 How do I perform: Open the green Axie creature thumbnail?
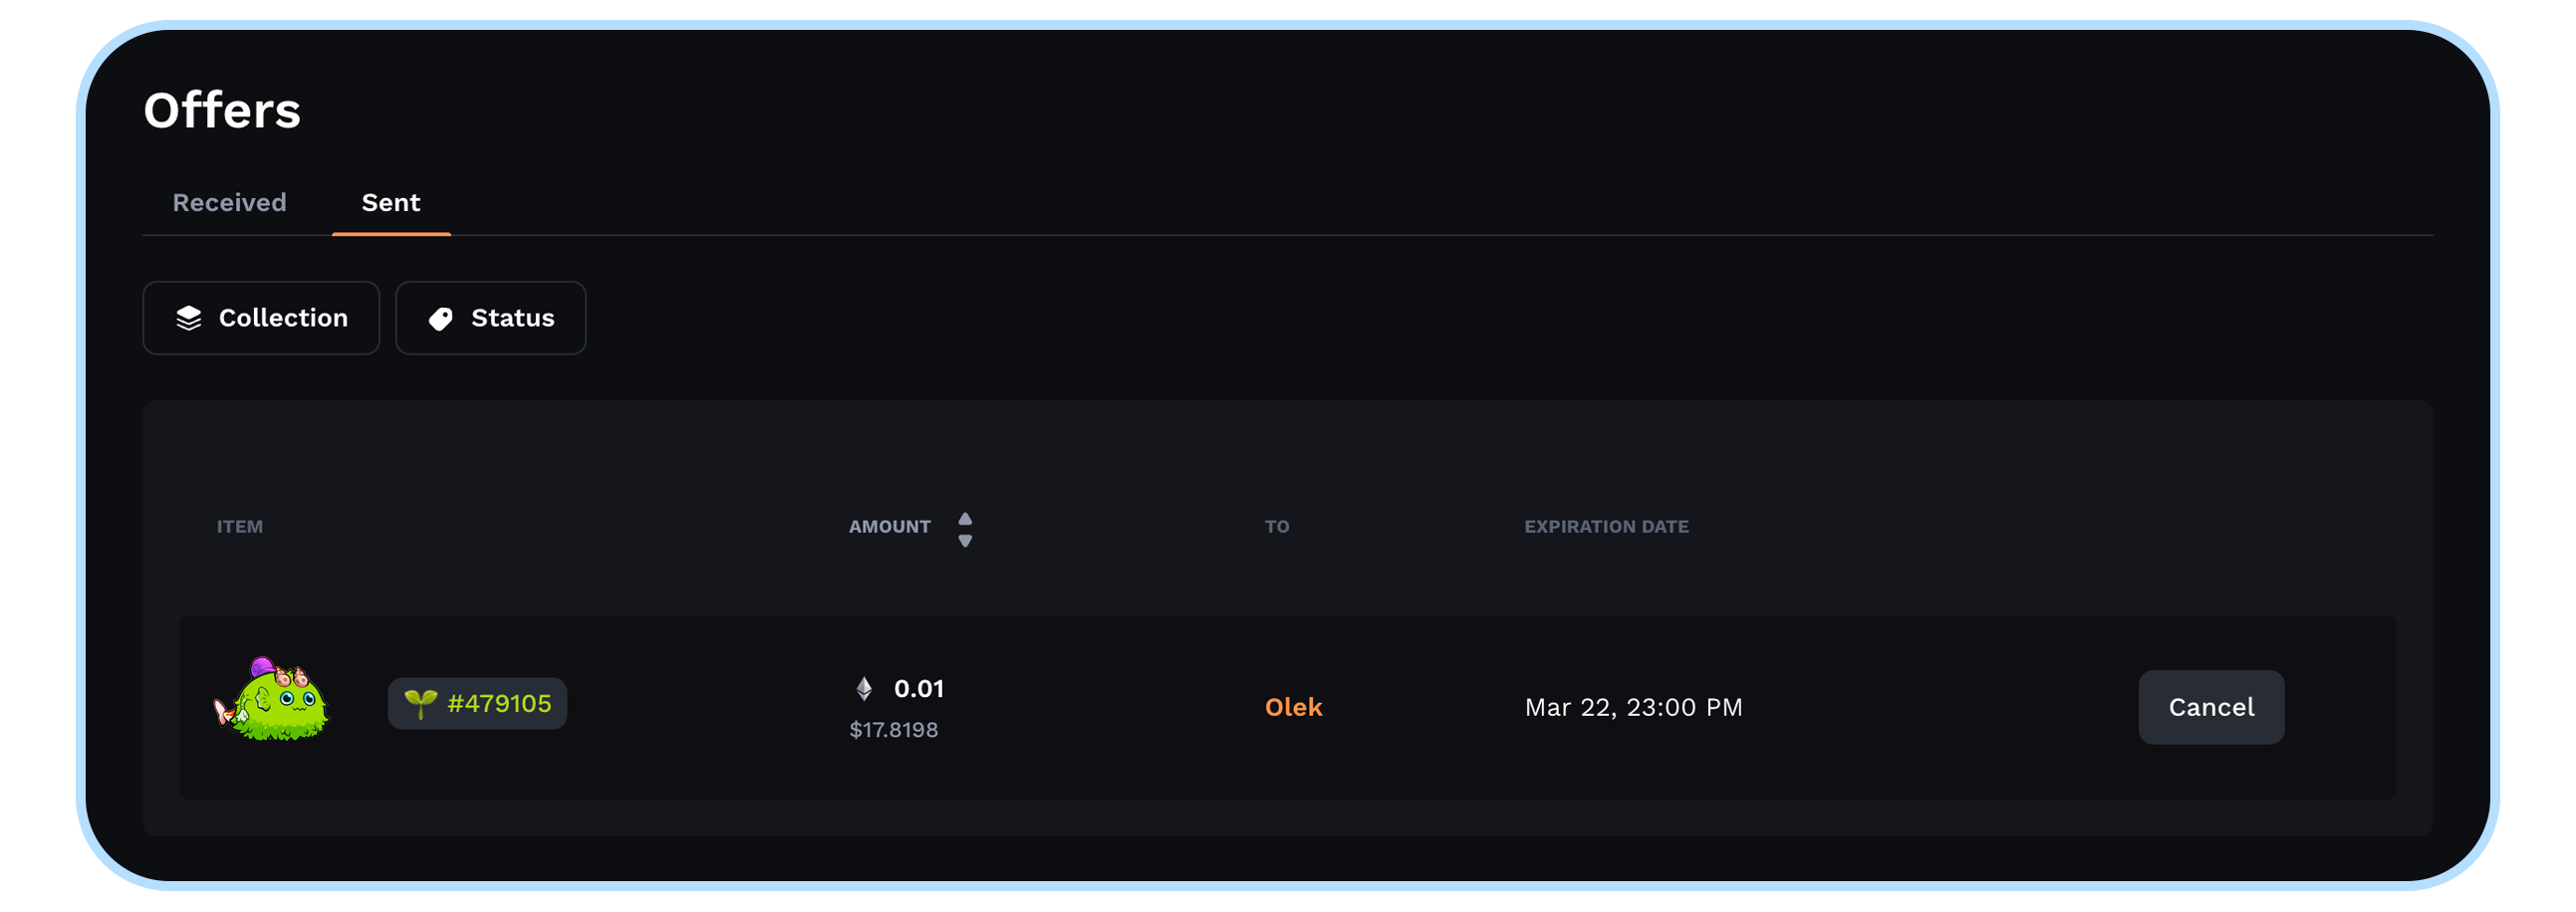click(x=272, y=700)
